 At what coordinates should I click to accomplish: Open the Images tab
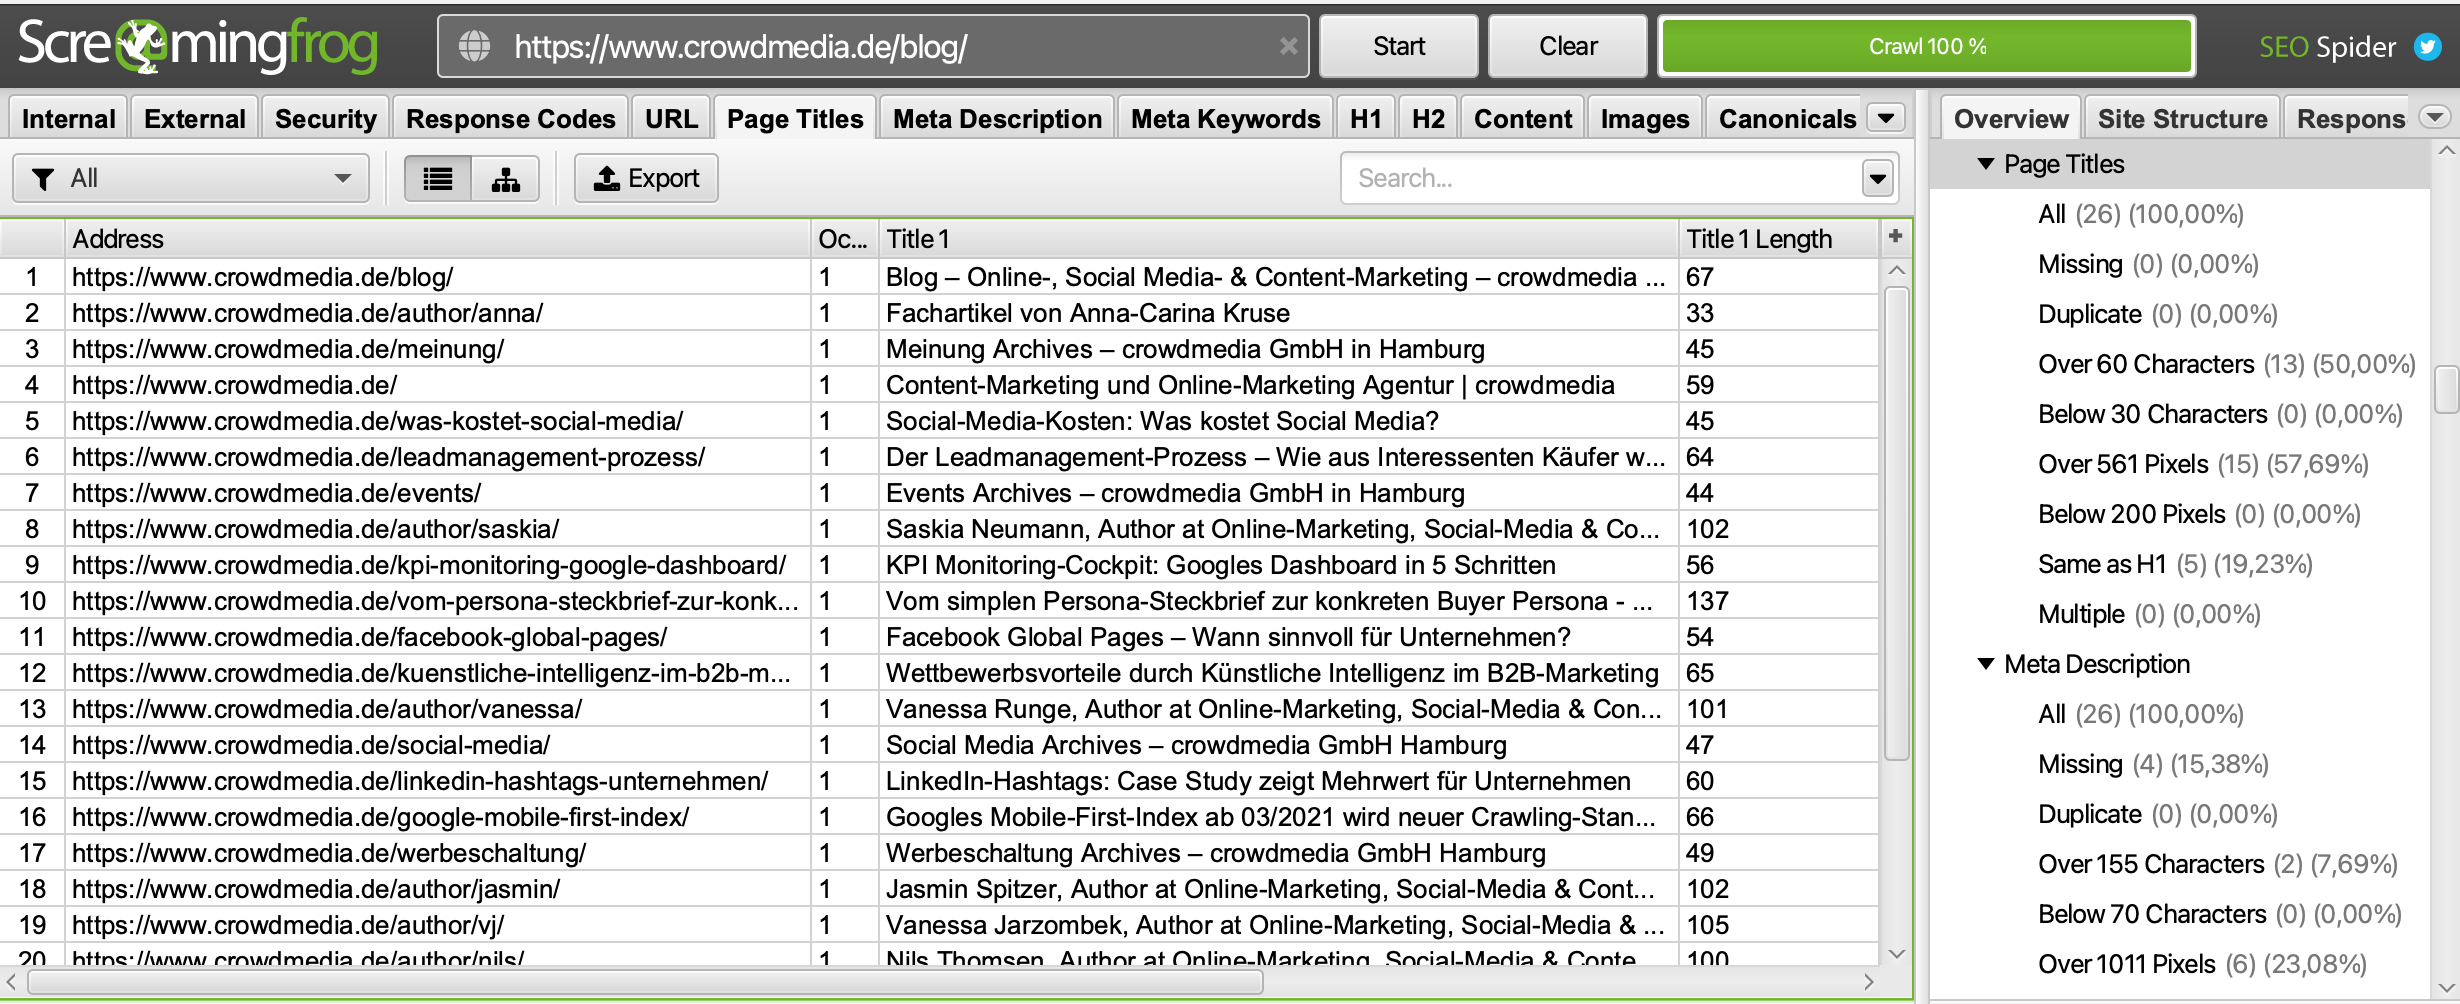click(1644, 119)
